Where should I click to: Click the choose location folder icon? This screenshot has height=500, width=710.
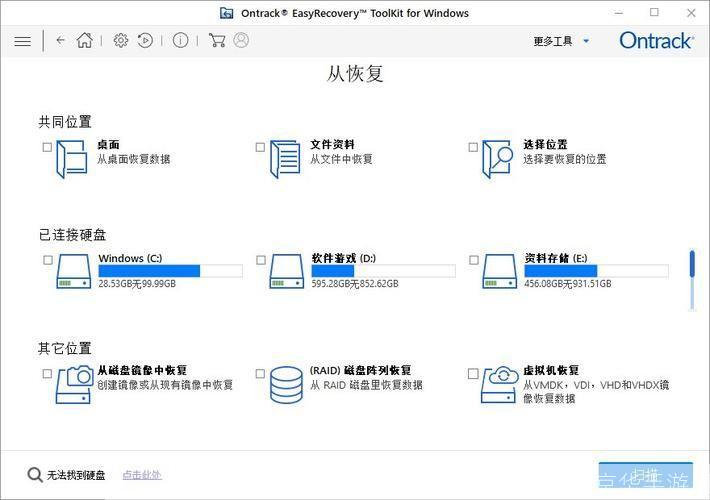pos(497,159)
